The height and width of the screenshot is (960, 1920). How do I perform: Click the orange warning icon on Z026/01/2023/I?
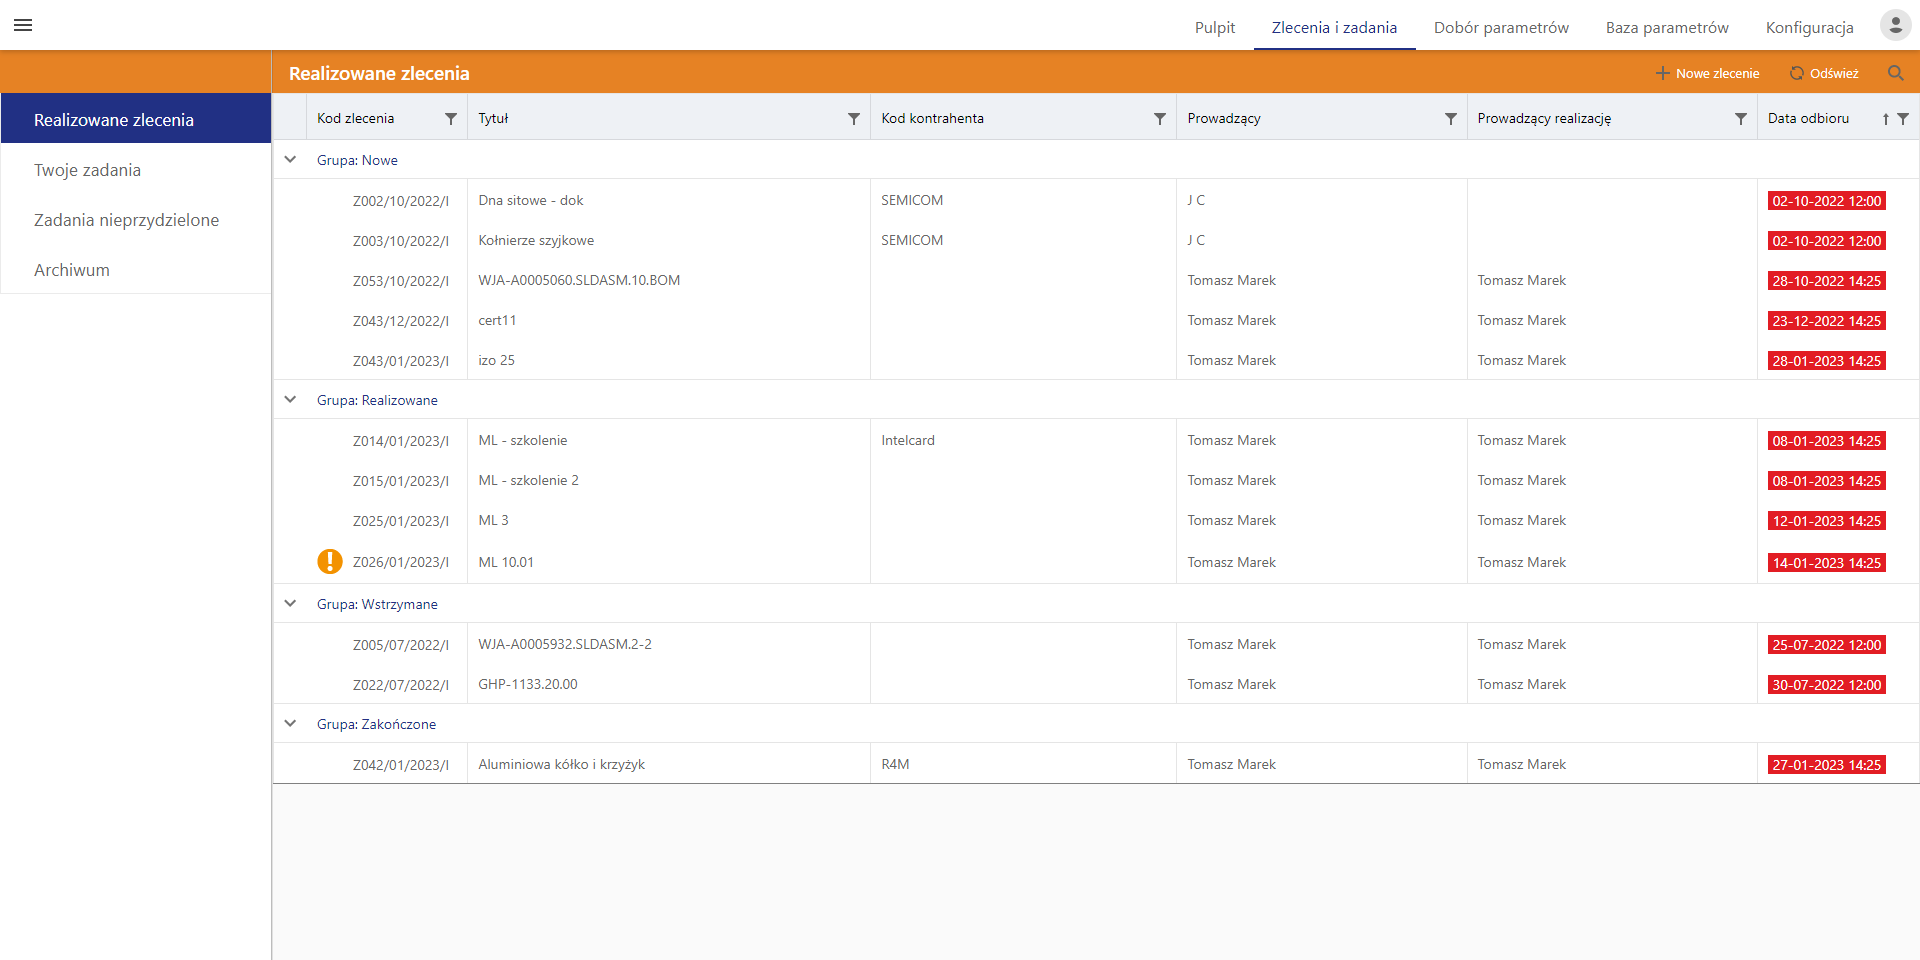coord(330,562)
